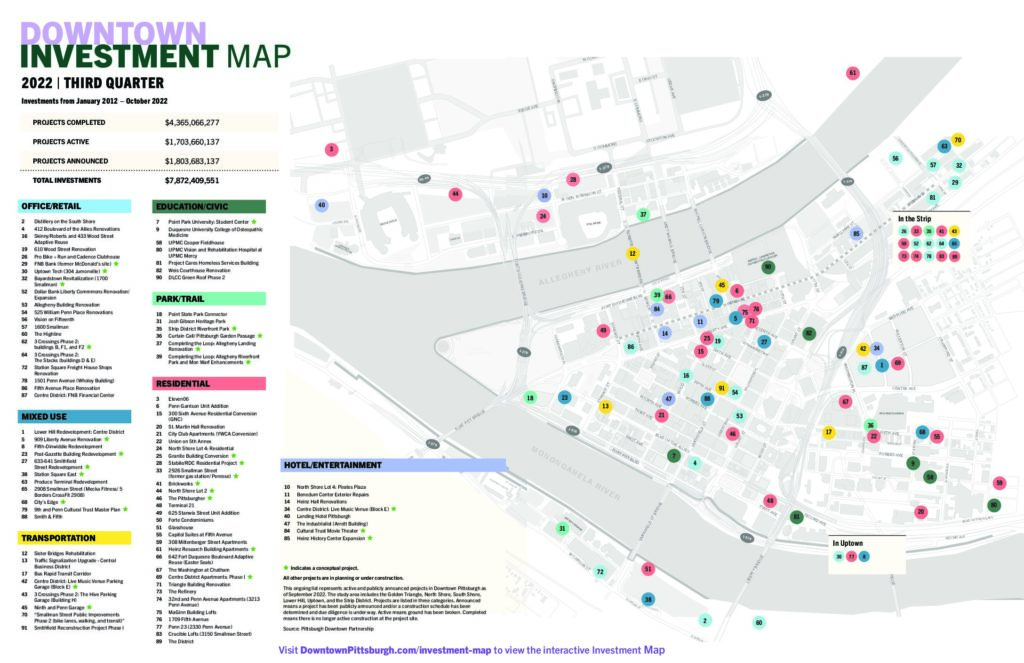Click the HOTEL/ENTERTAINMENT category header
Image resolution: width=1024 pixels, height=663 pixels.
394,465
